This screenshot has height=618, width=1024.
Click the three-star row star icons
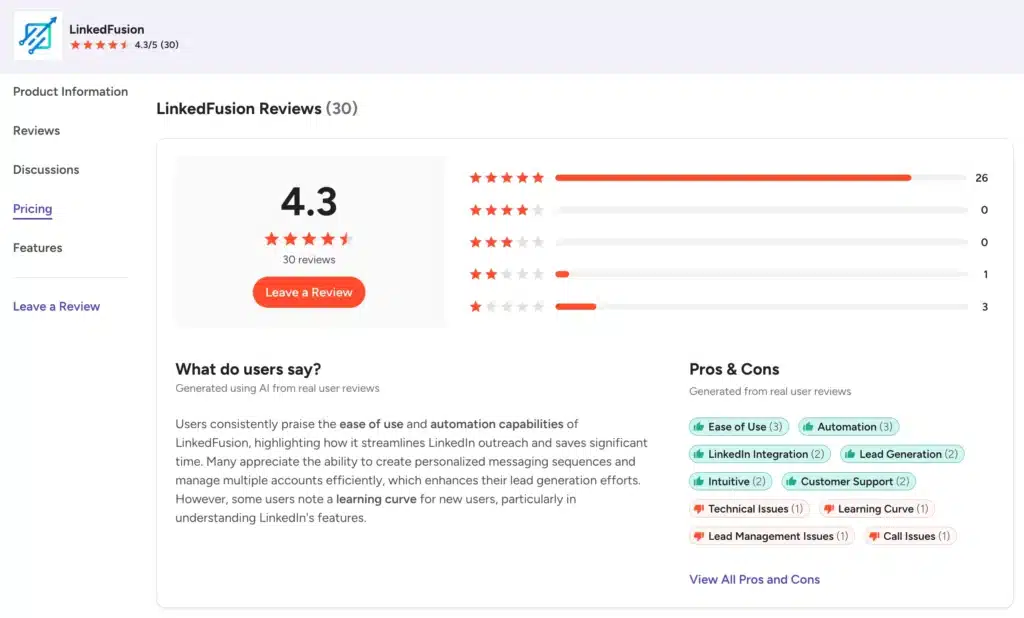point(507,242)
